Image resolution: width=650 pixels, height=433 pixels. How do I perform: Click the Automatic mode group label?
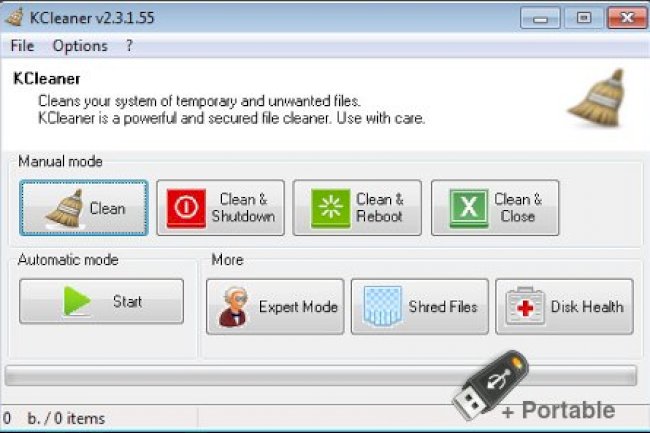(68, 260)
